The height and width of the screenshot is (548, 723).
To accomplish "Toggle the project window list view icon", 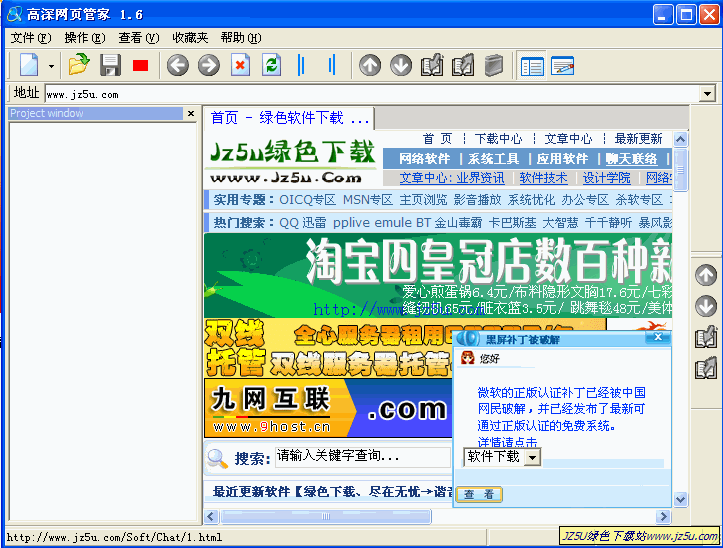I will 532,66.
